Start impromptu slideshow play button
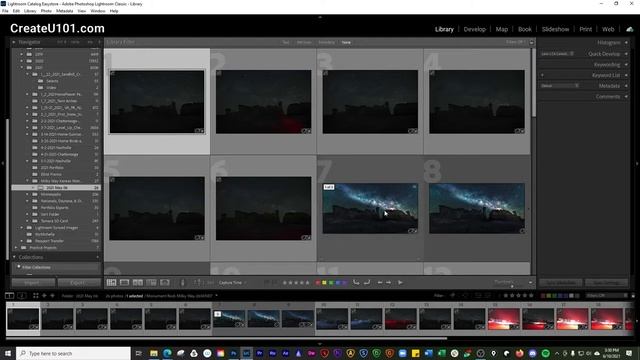The height and width of the screenshot is (360, 640). [x=400, y=282]
